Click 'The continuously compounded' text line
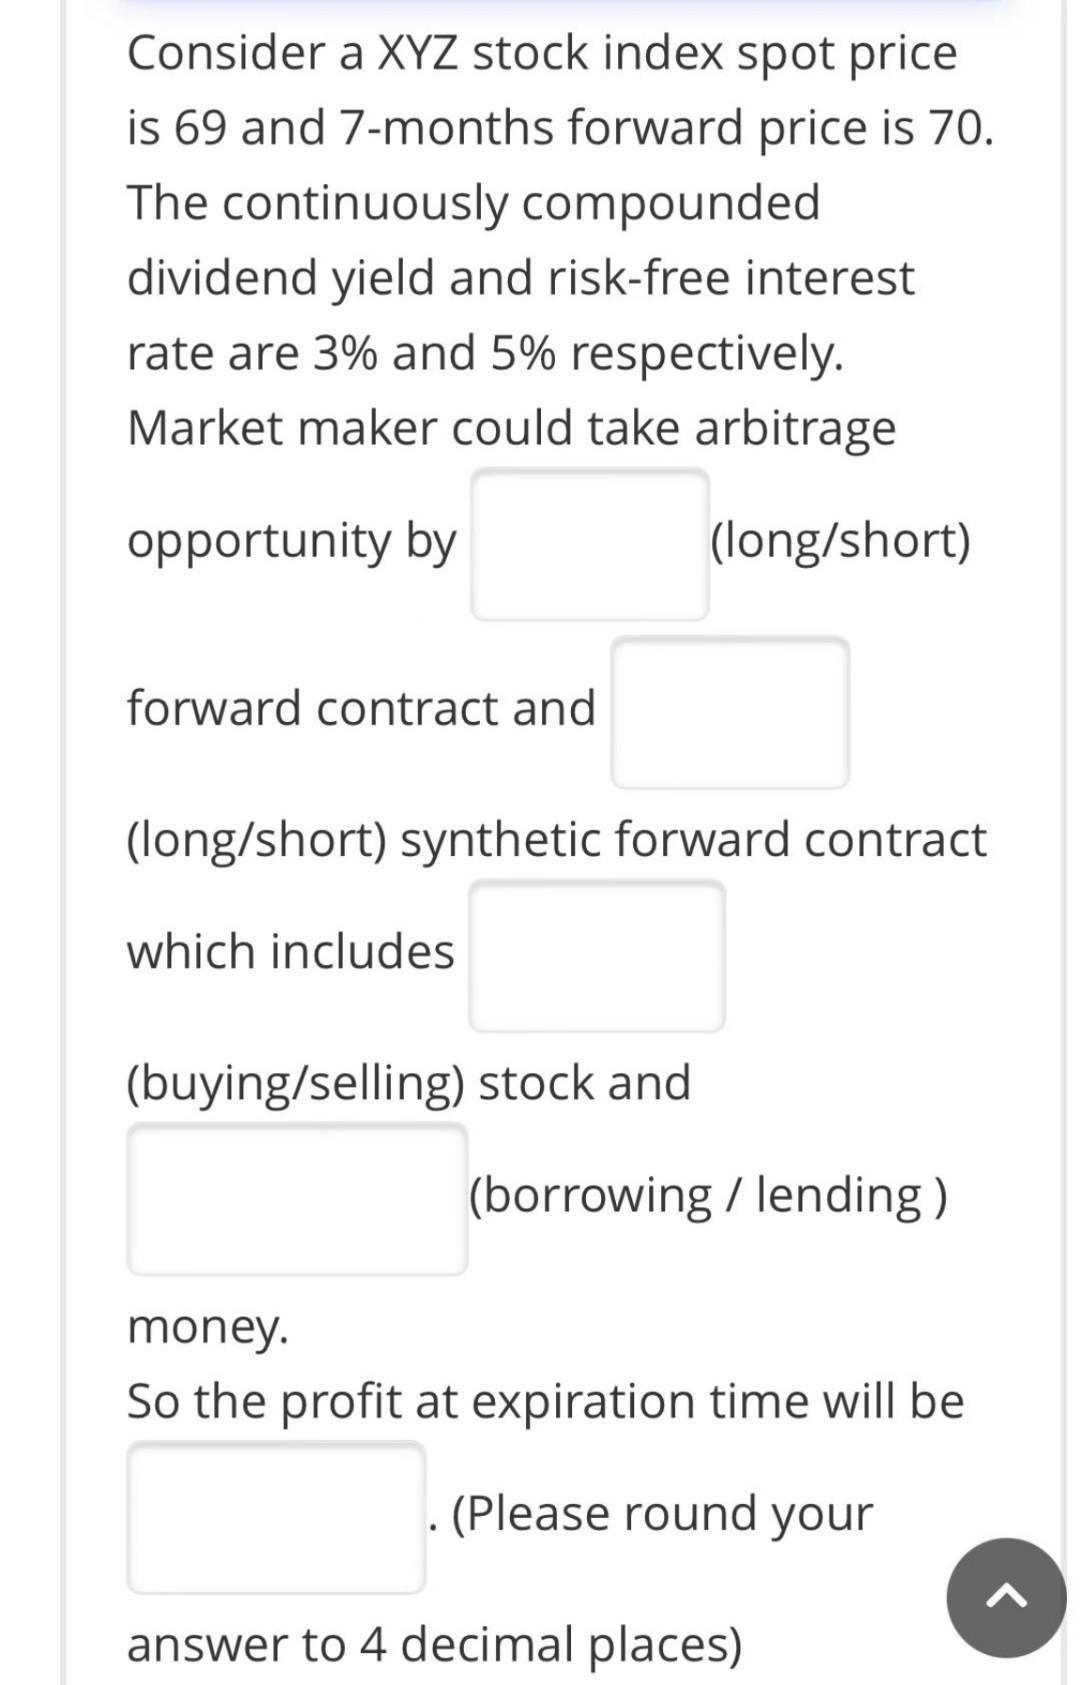 474,203
